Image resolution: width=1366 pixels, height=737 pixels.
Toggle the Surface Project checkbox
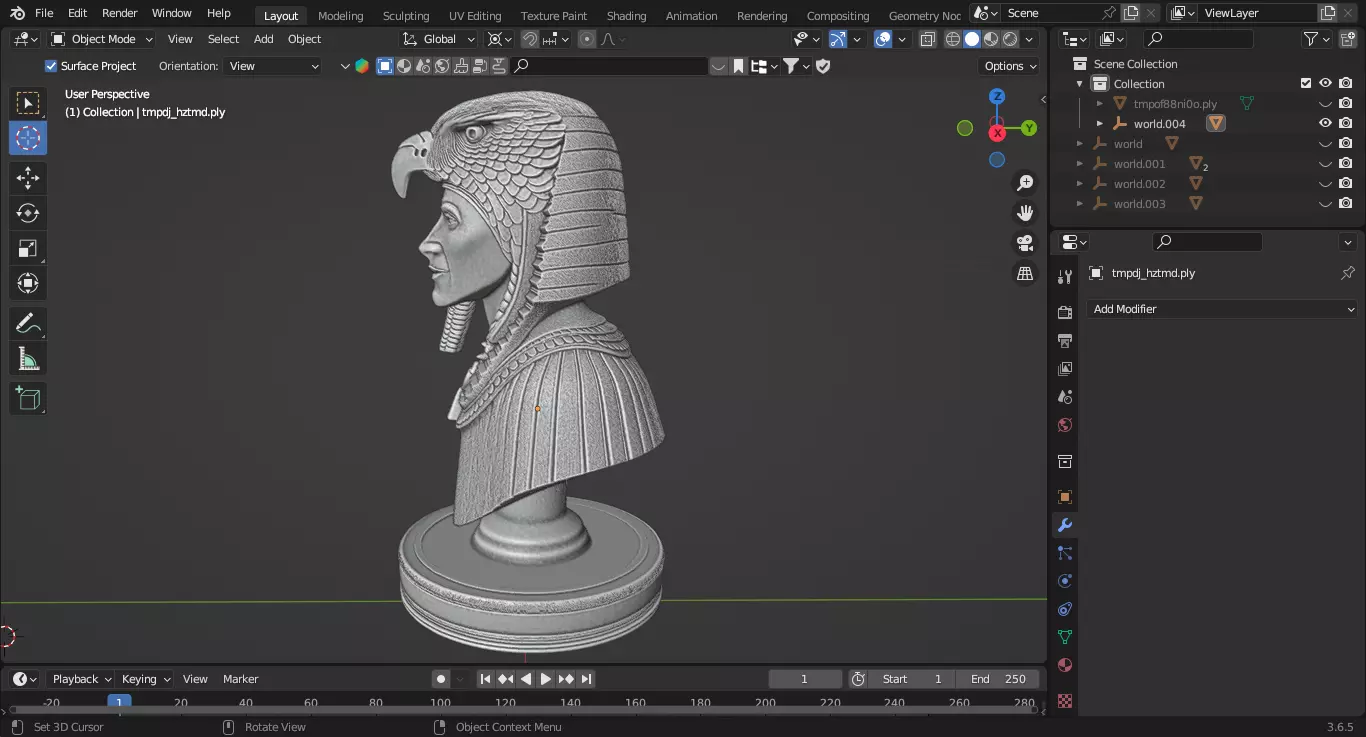51,66
